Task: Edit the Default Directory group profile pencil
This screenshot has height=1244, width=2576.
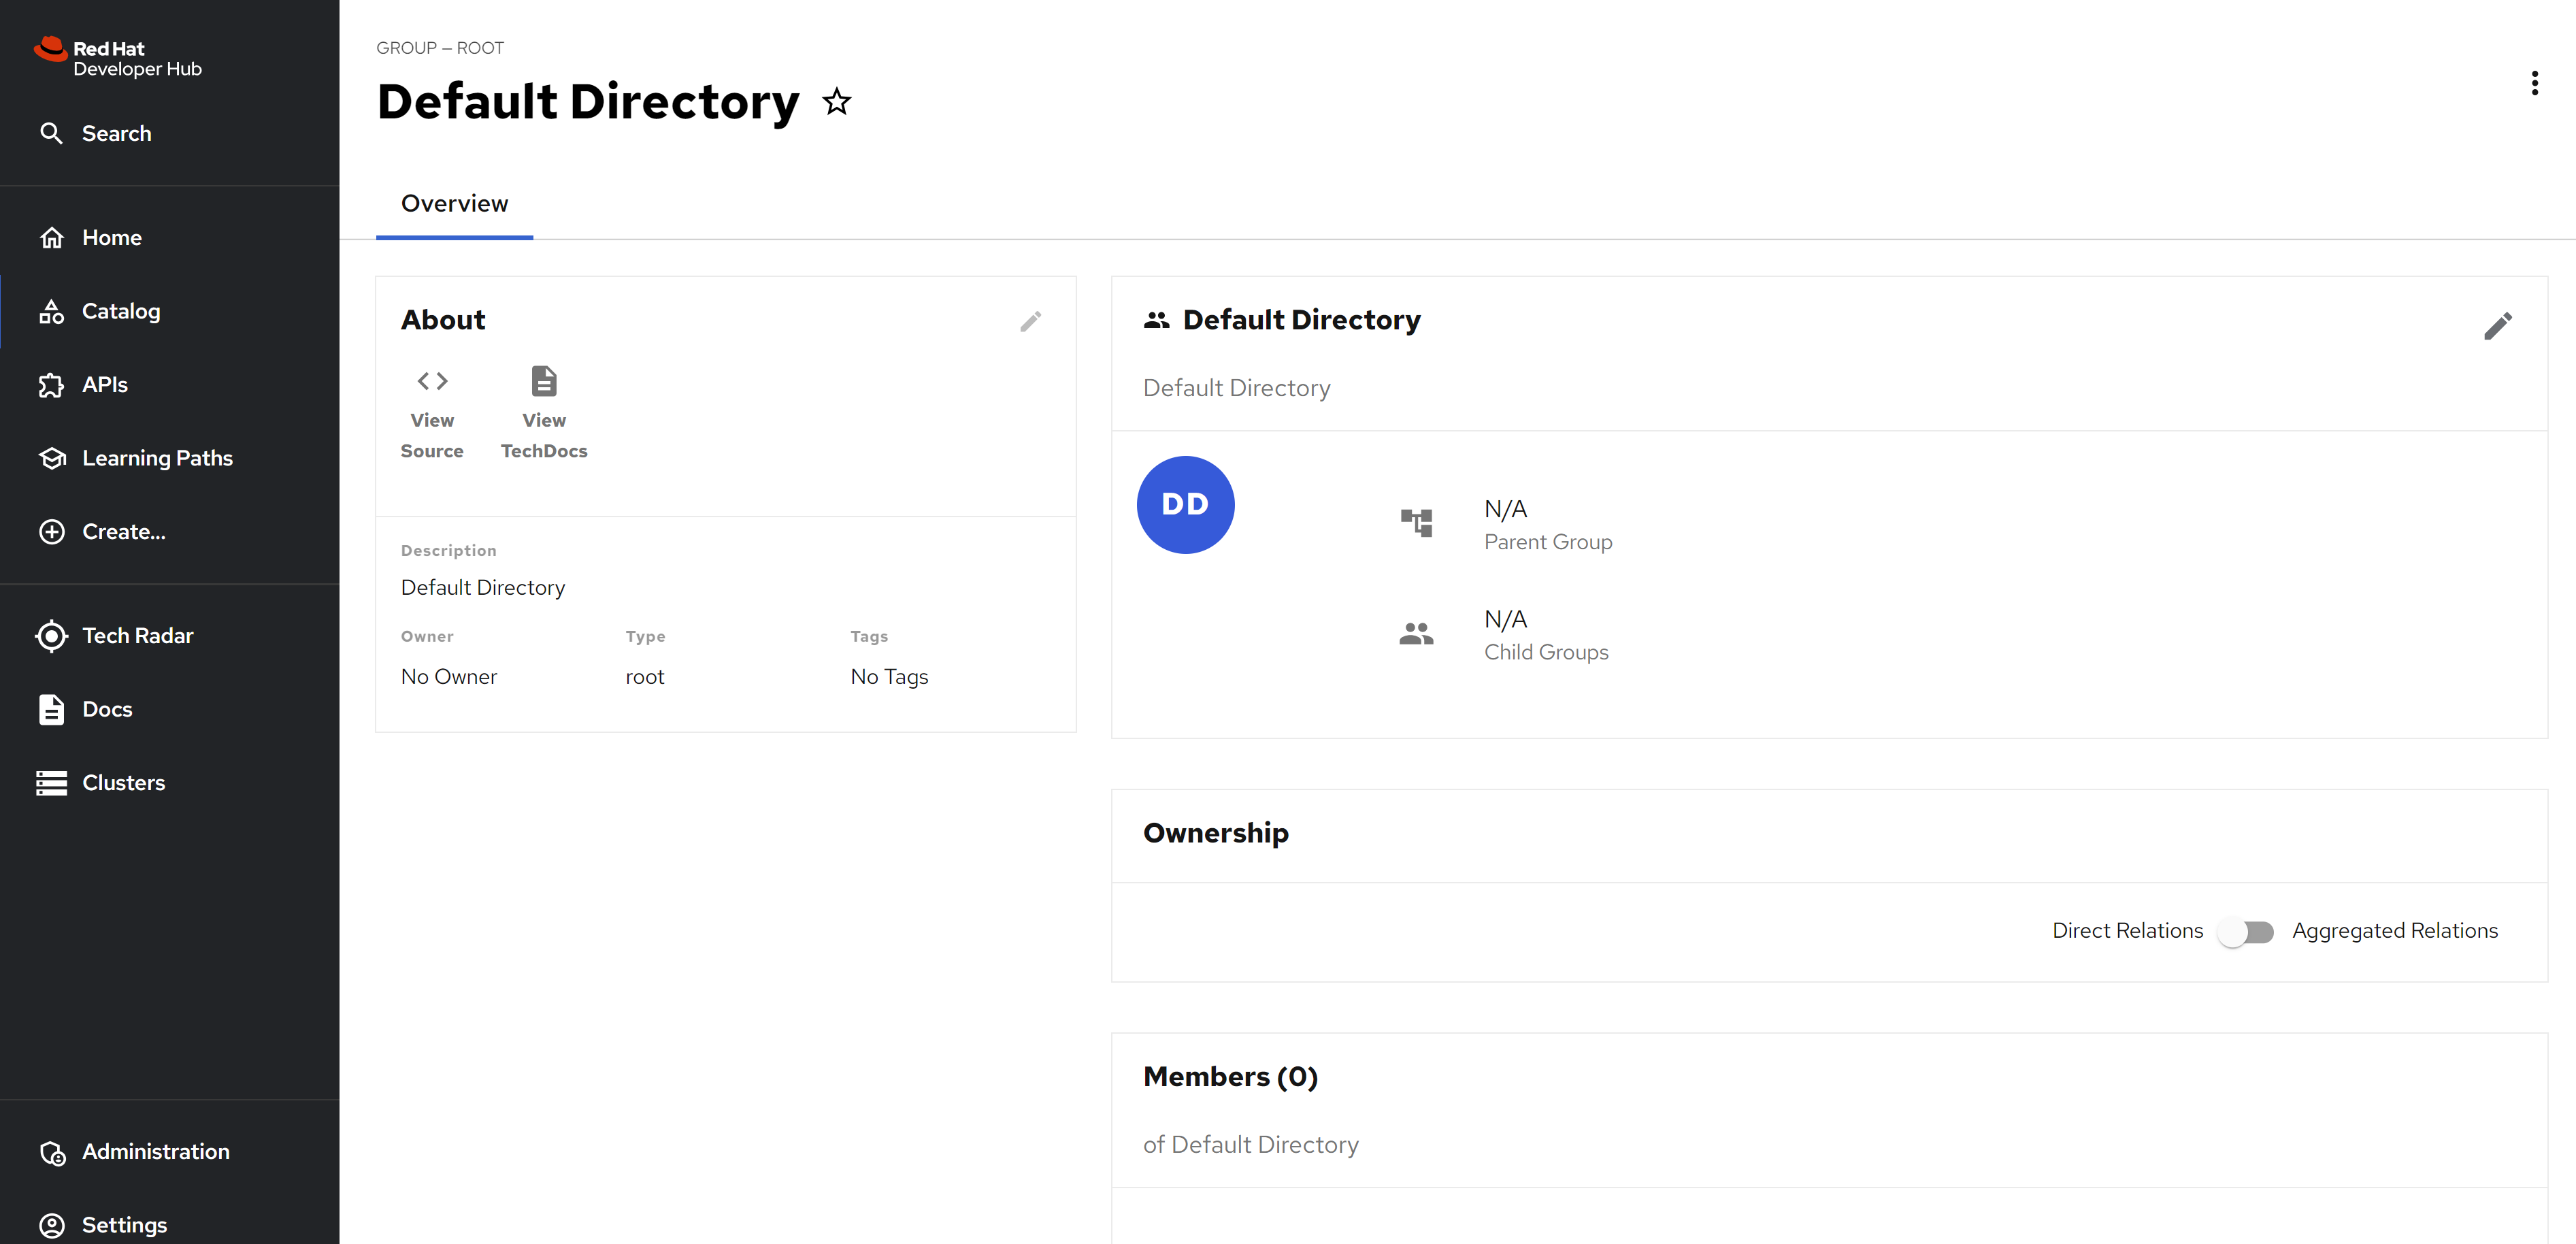Action: [2497, 326]
